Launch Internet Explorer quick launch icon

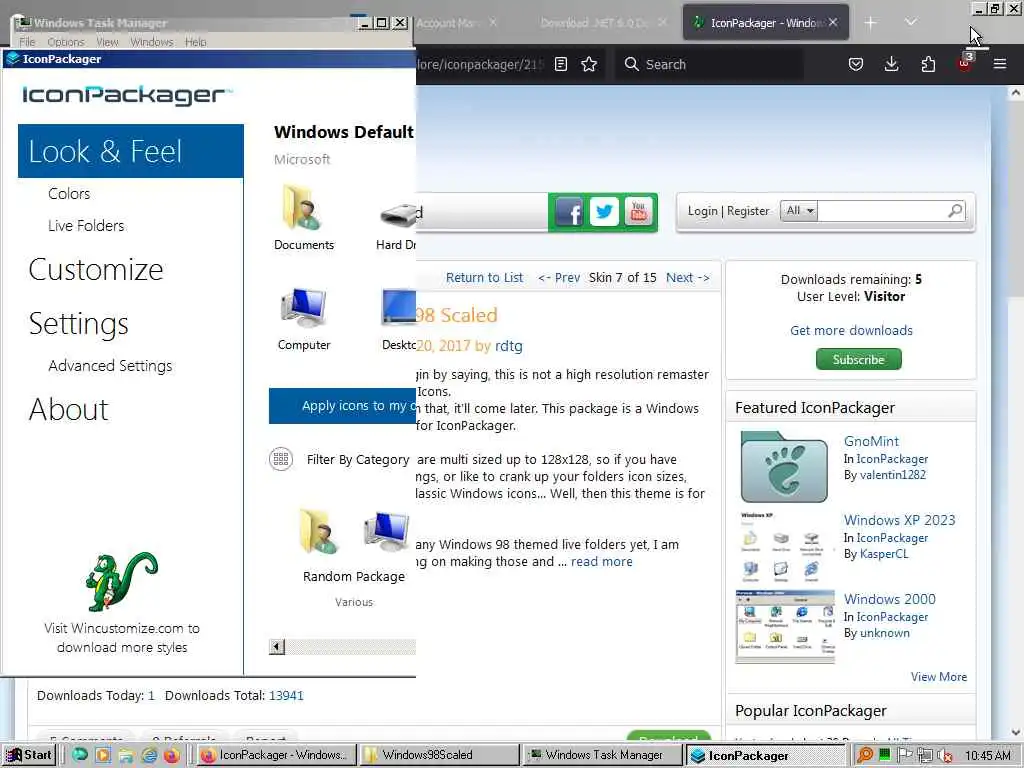coord(150,755)
